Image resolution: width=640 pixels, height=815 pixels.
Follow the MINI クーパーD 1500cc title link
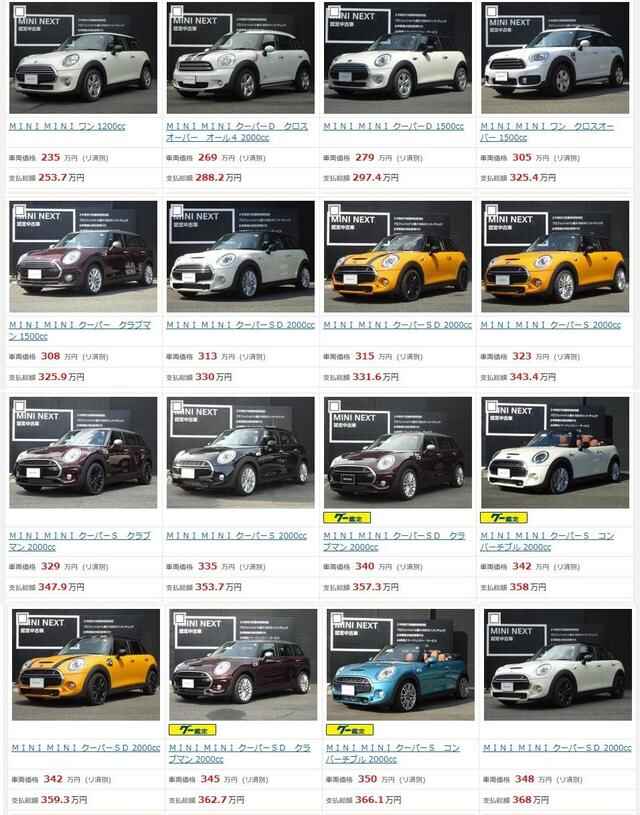tap(394, 126)
